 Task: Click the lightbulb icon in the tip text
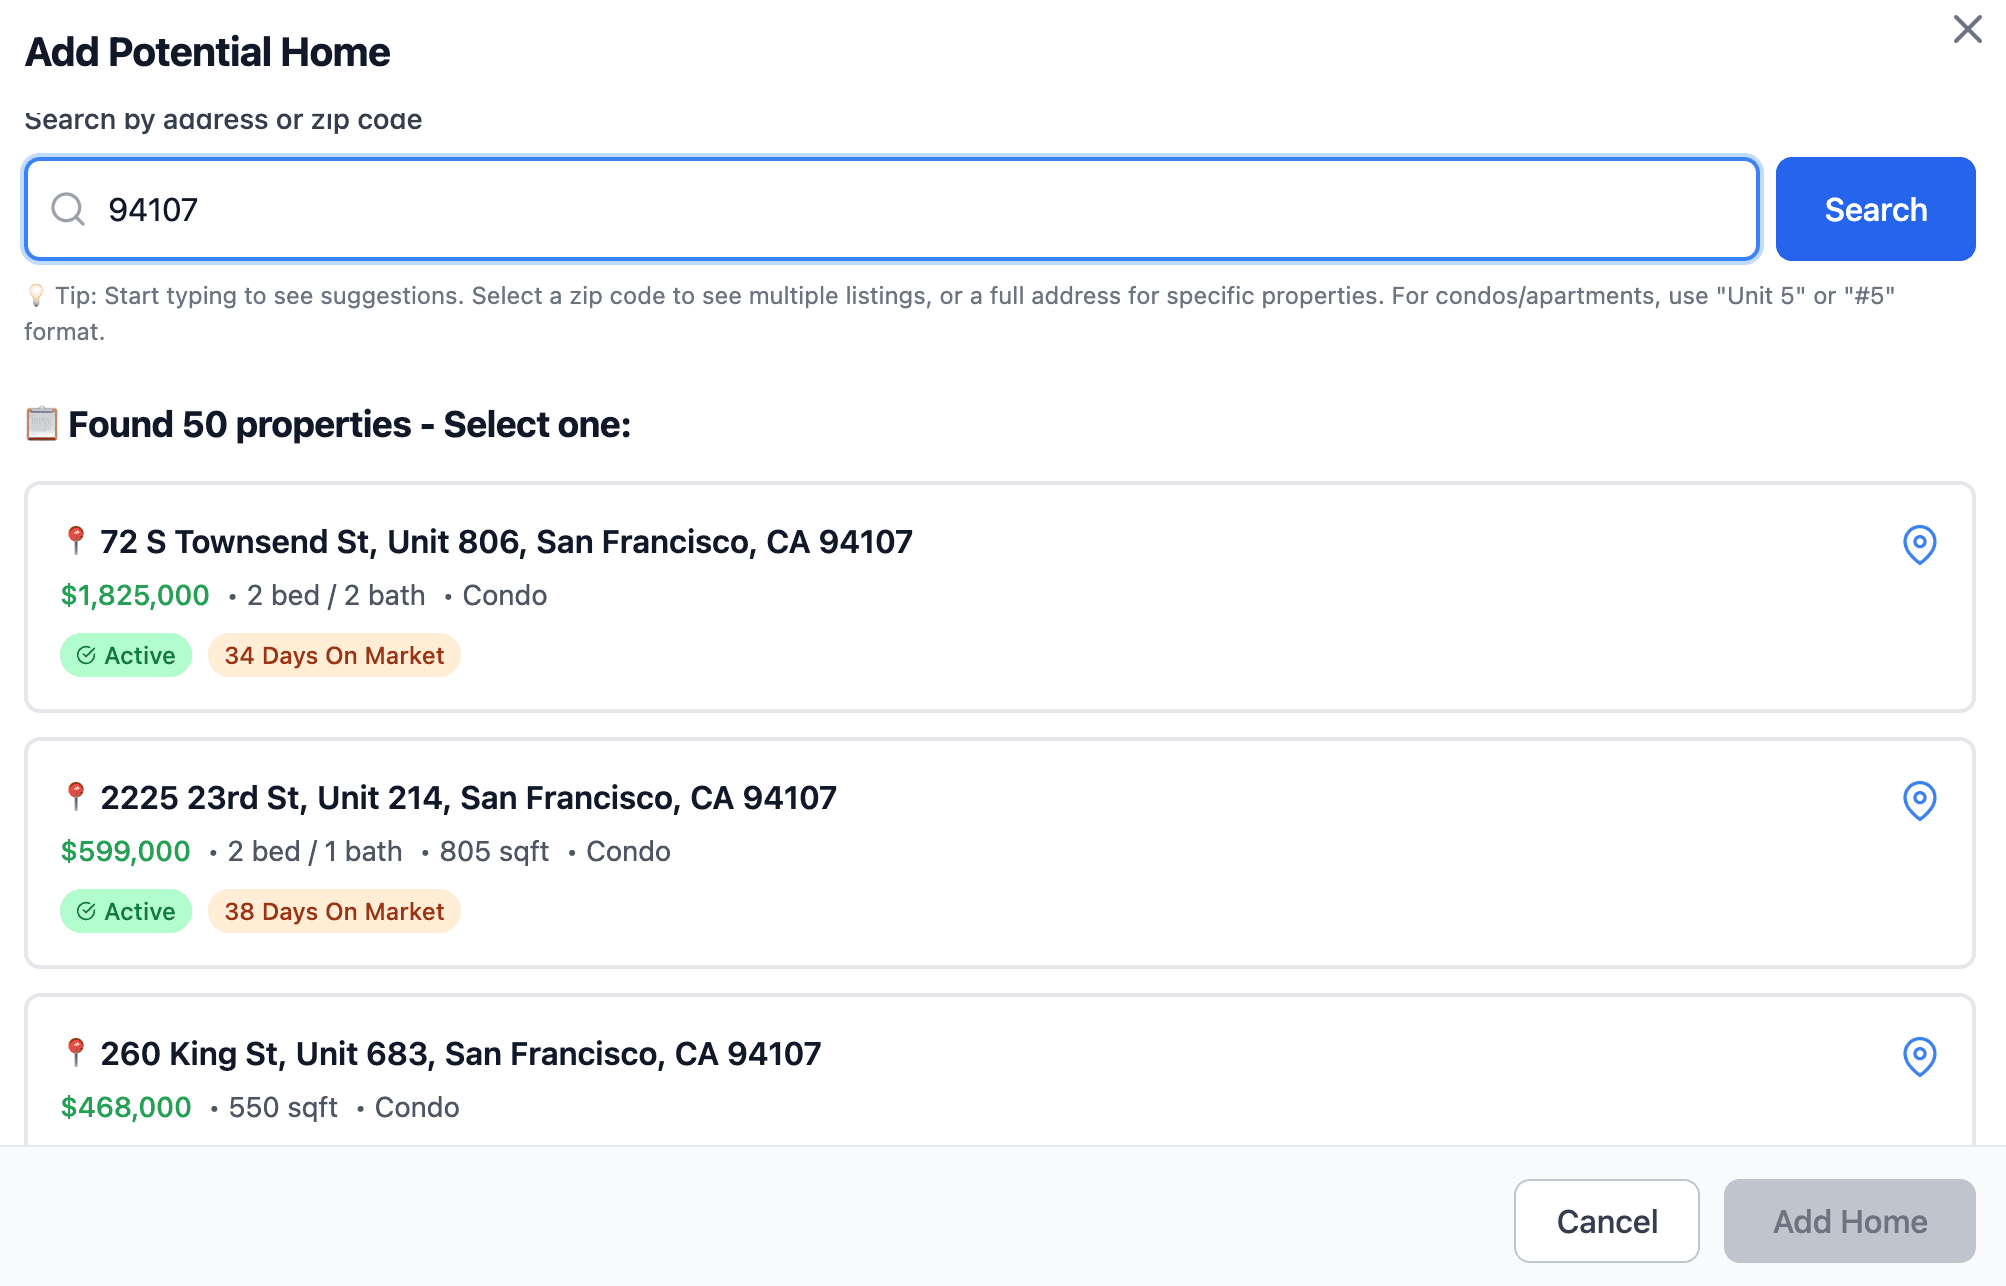[37, 294]
